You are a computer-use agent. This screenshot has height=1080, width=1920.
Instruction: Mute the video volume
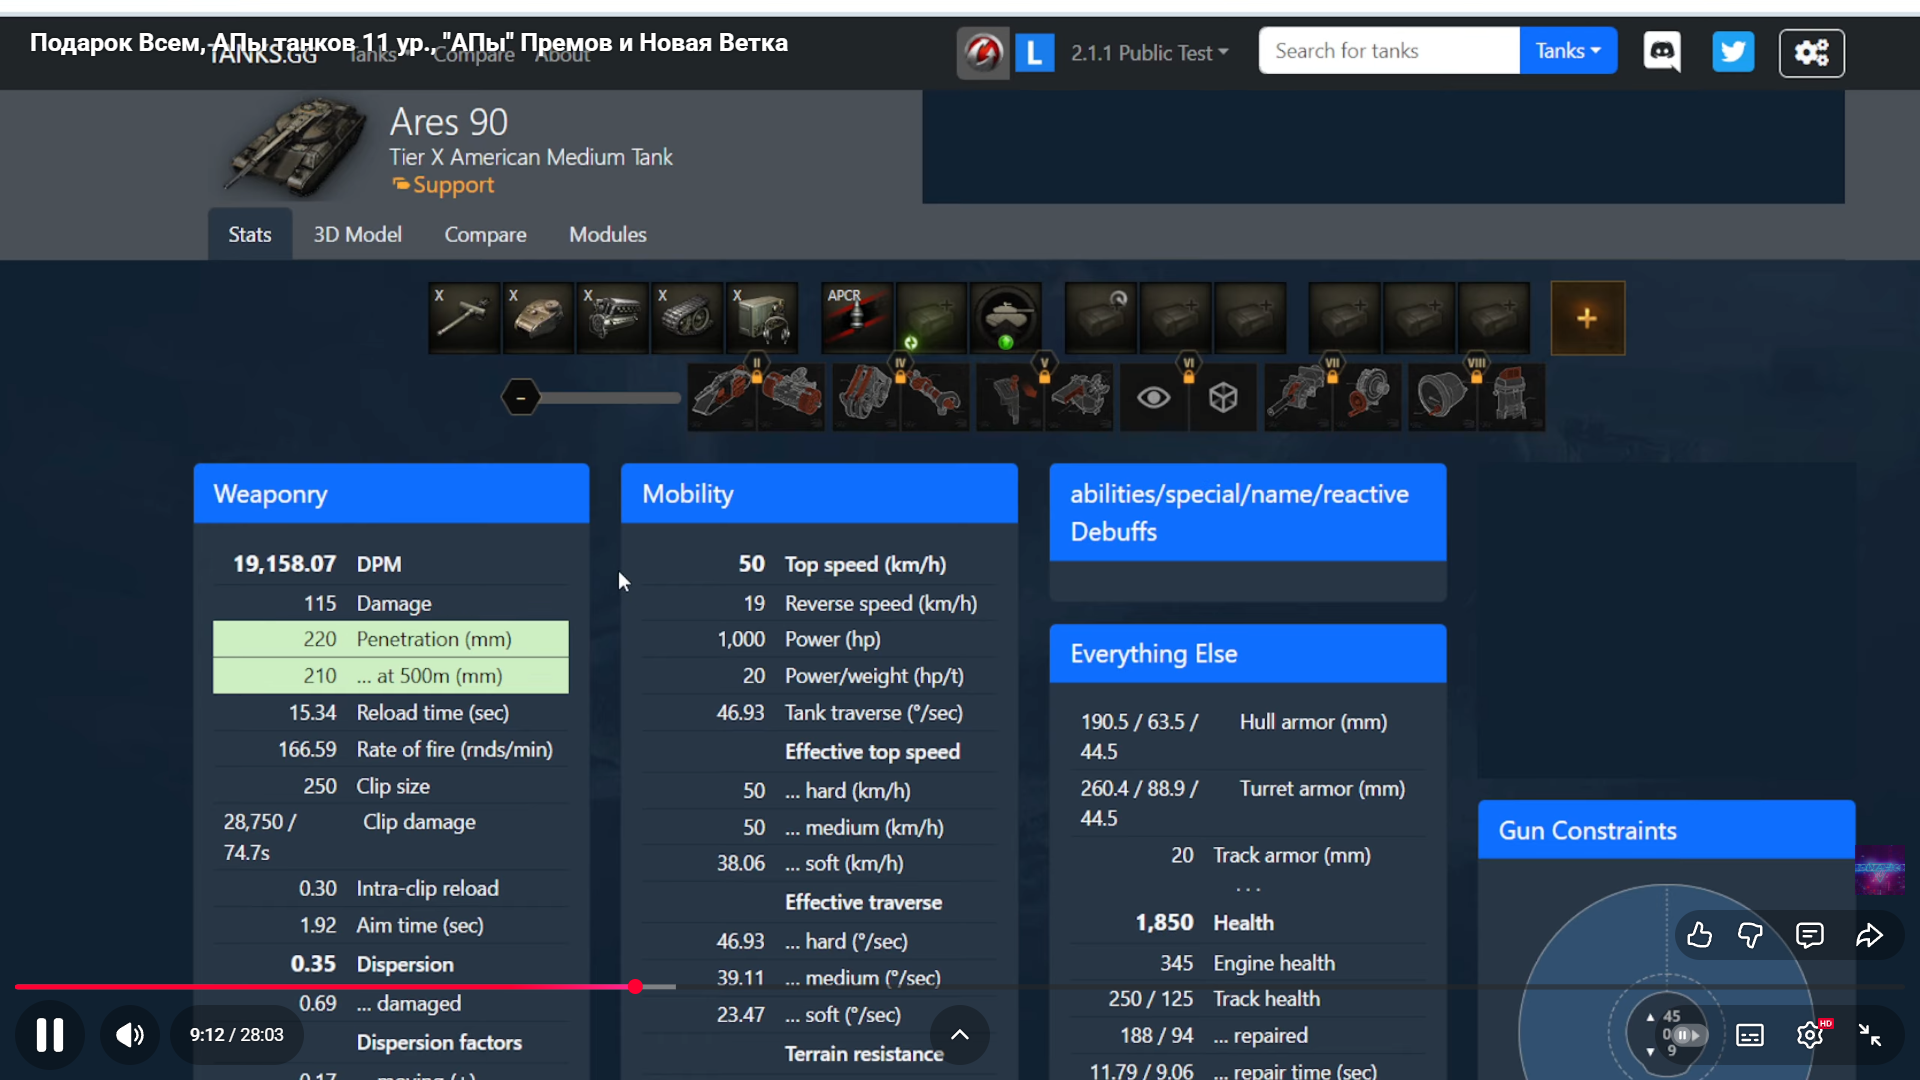coord(130,1035)
